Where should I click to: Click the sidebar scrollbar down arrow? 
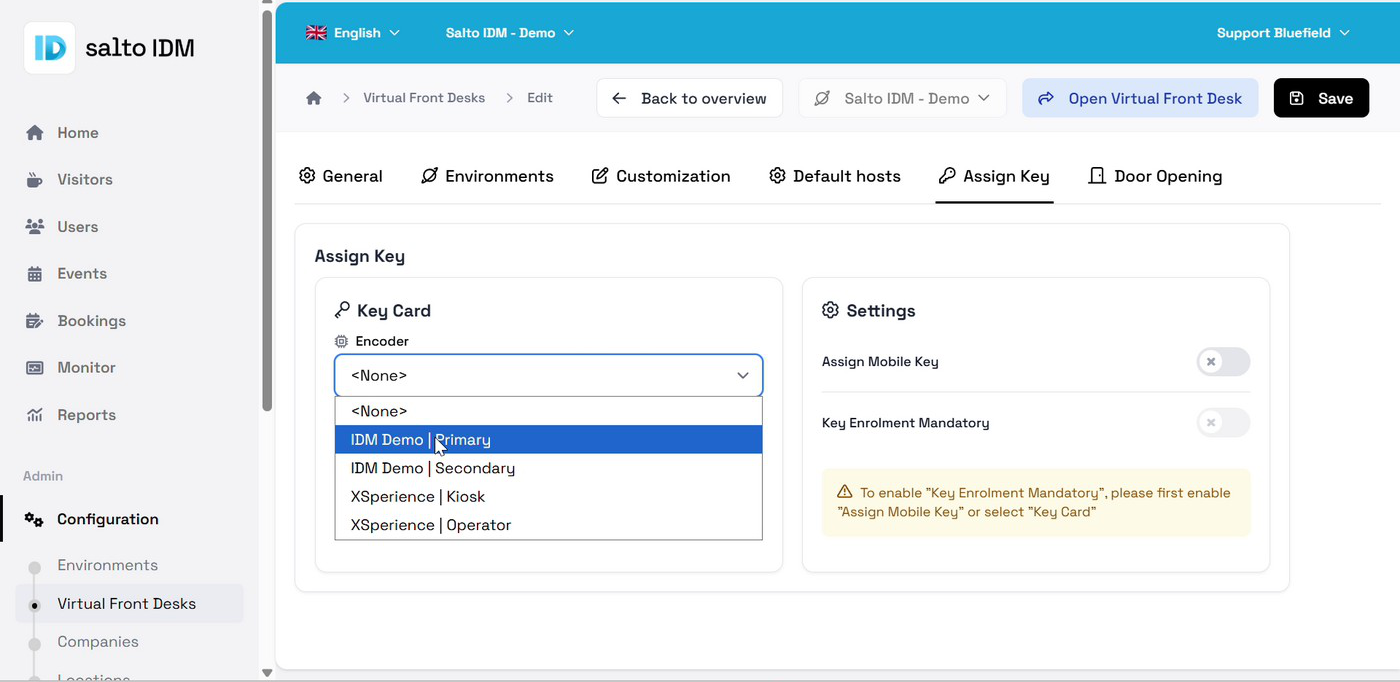[267, 673]
